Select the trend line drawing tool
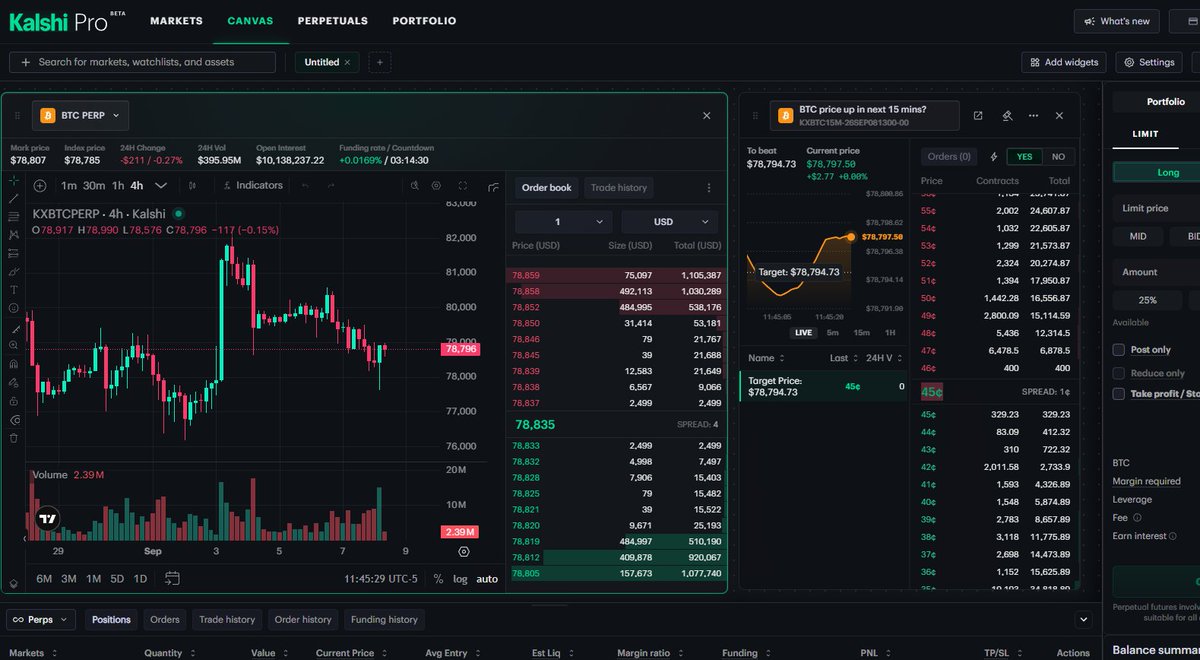Screen dimensions: 1200x660 (x=13, y=199)
